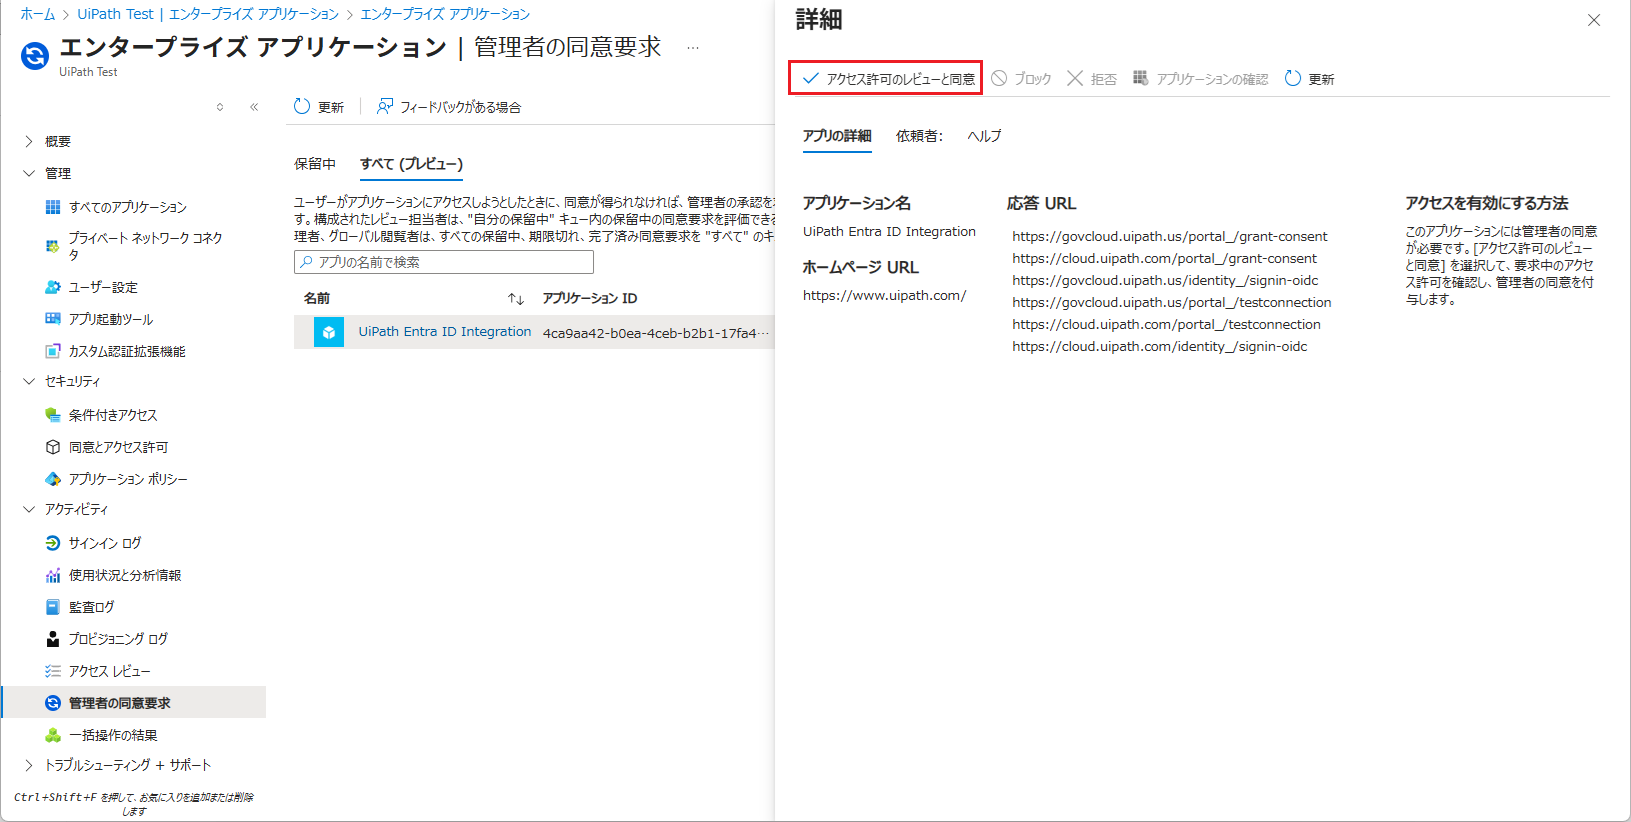Click the アクセス レビュー list icon
The width and height of the screenshot is (1631, 822).
pos(53,671)
